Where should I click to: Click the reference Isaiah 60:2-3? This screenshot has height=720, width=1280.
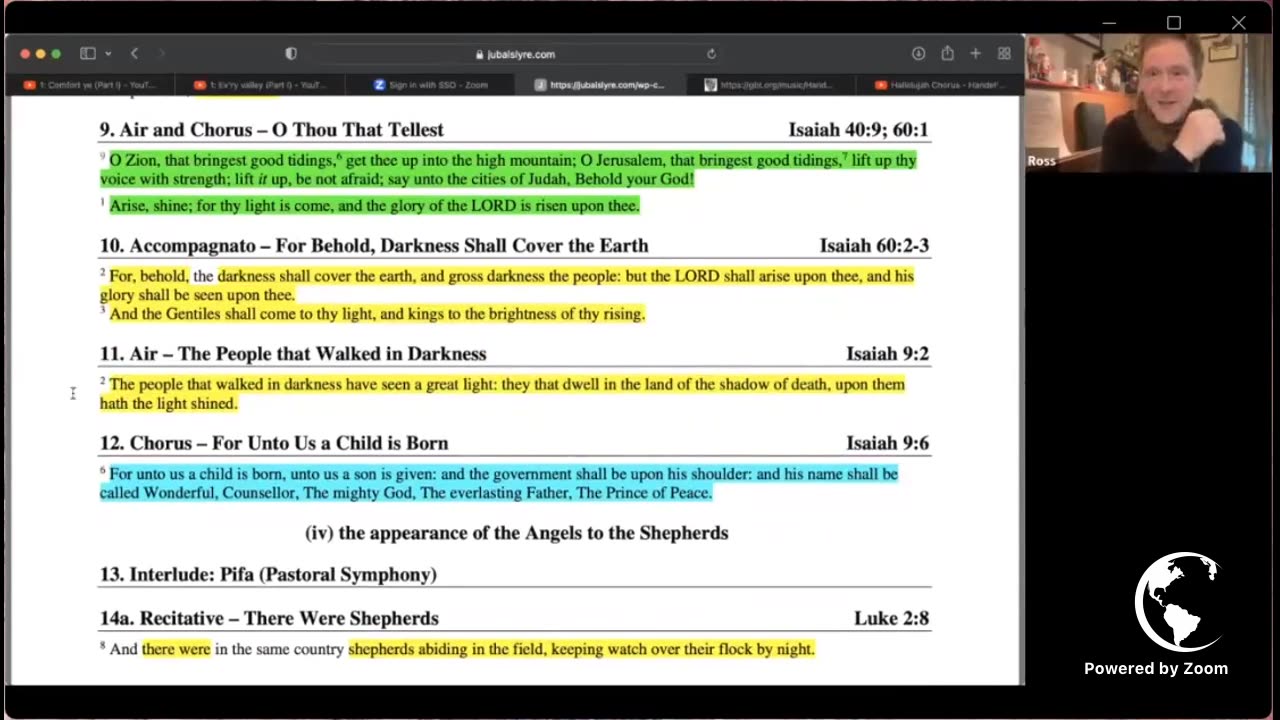(875, 246)
